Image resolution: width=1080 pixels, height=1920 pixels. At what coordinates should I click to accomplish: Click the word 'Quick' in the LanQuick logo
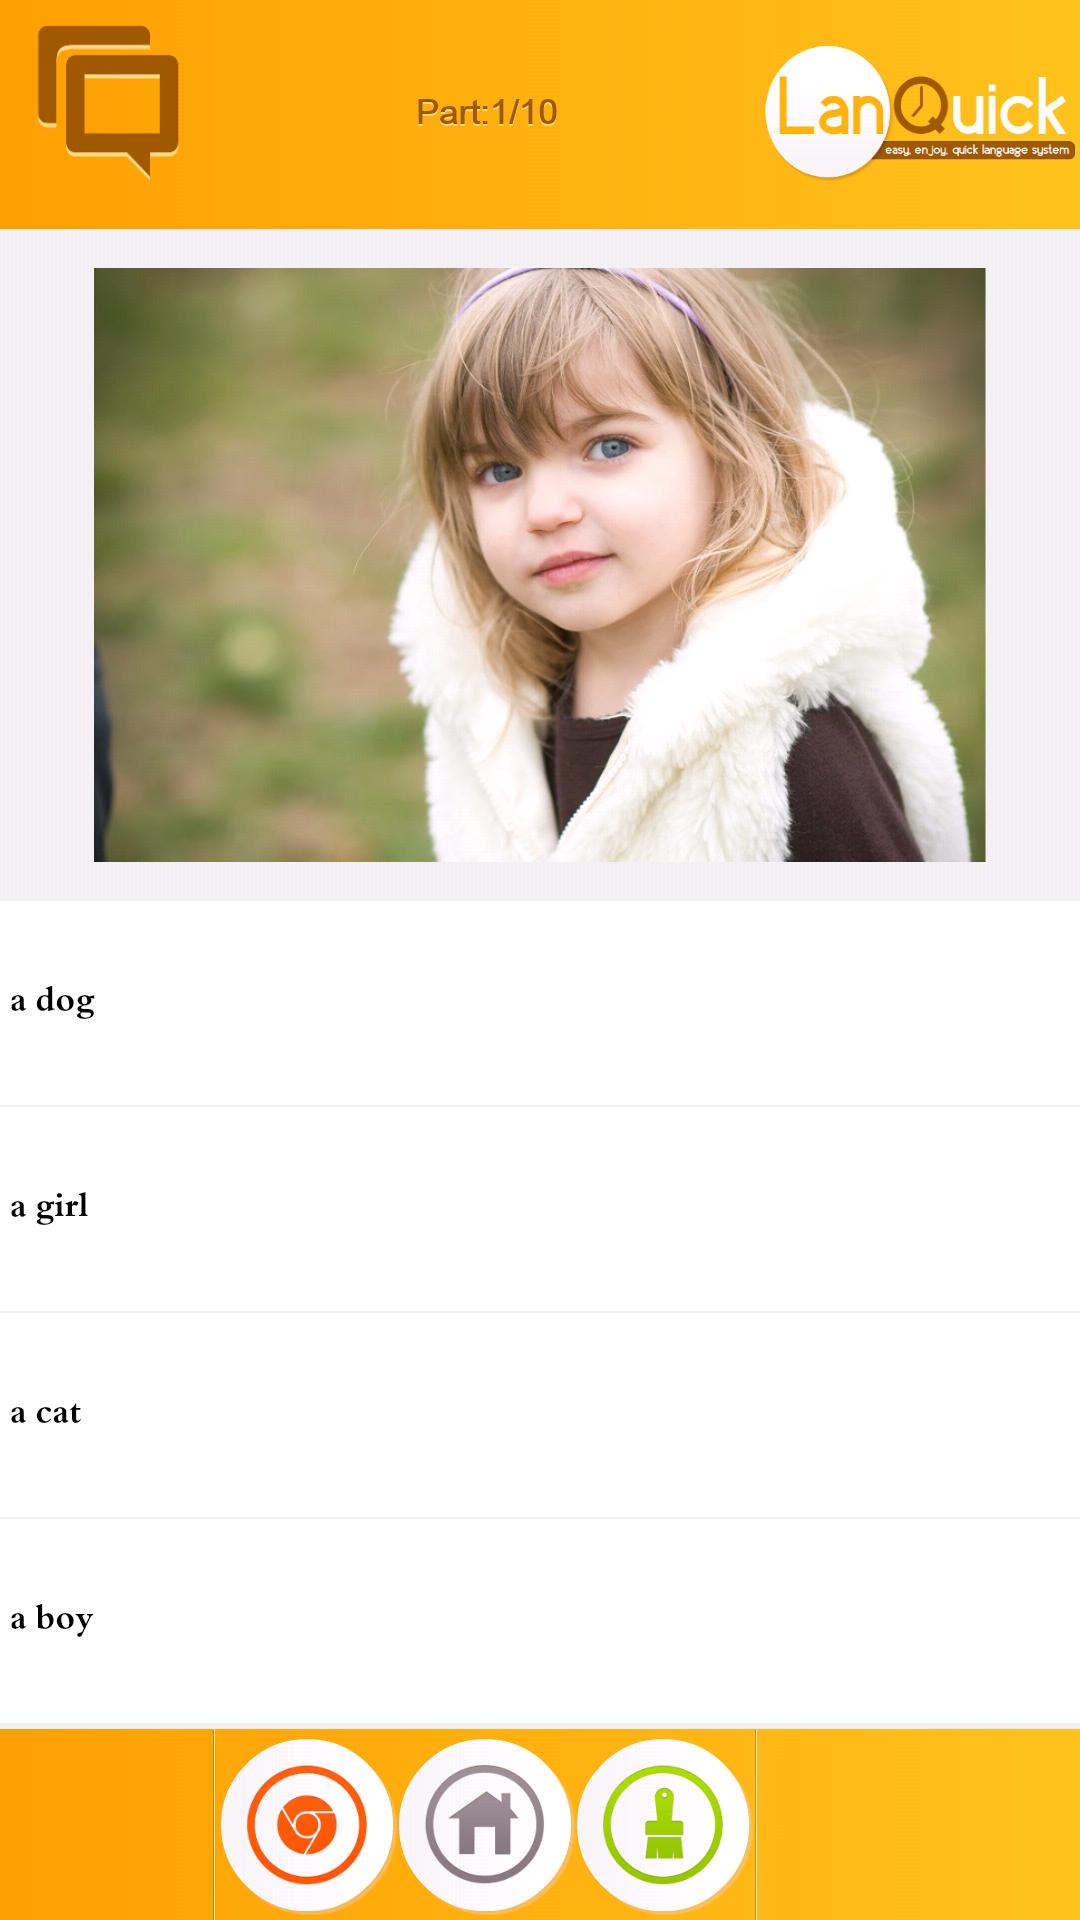980,106
